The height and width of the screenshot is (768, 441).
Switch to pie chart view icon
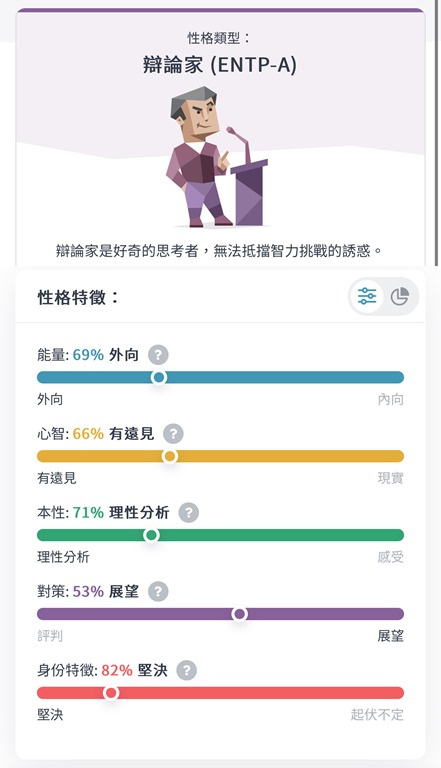point(399,296)
